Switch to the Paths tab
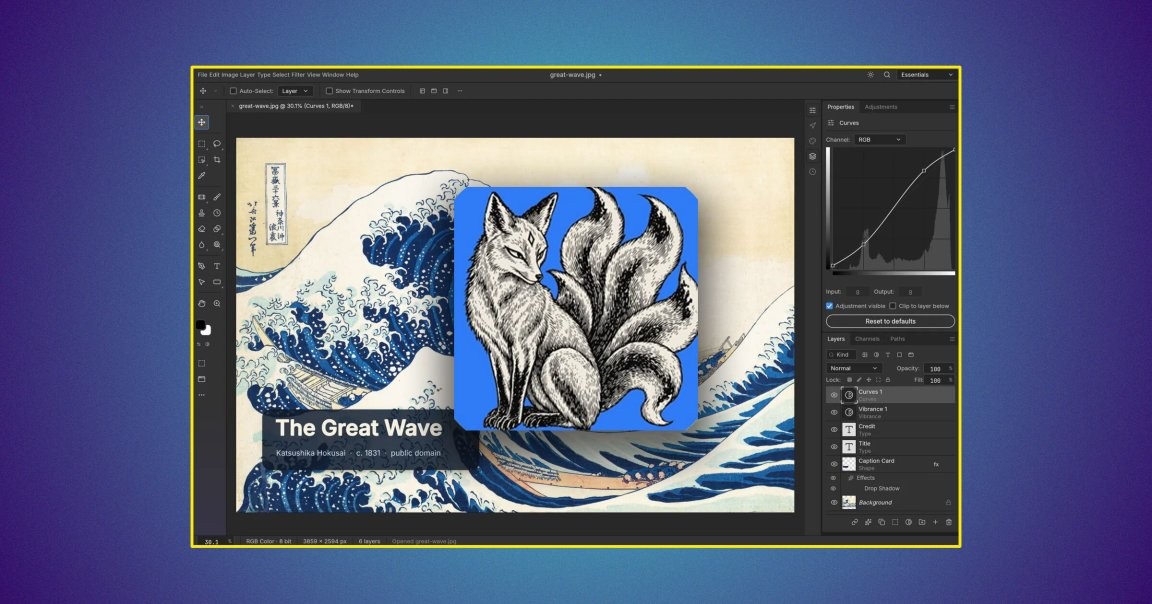 pyautogui.click(x=897, y=339)
